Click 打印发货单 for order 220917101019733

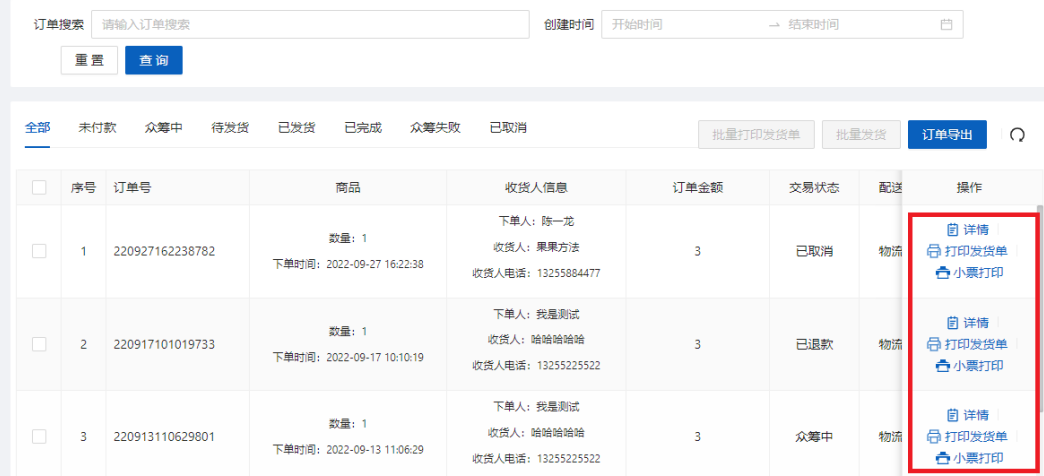point(966,344)
